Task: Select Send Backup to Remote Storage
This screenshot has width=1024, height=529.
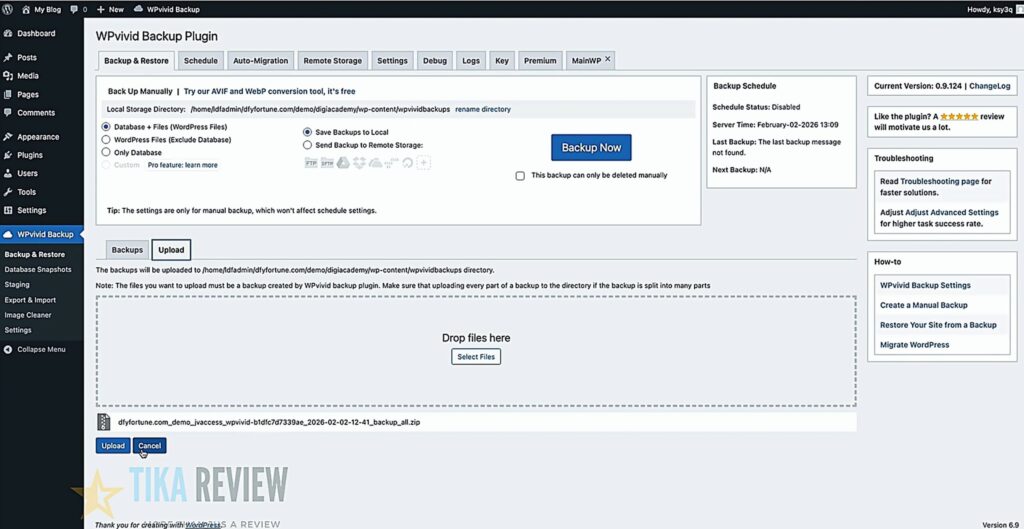Action: (x=308, y=145)
